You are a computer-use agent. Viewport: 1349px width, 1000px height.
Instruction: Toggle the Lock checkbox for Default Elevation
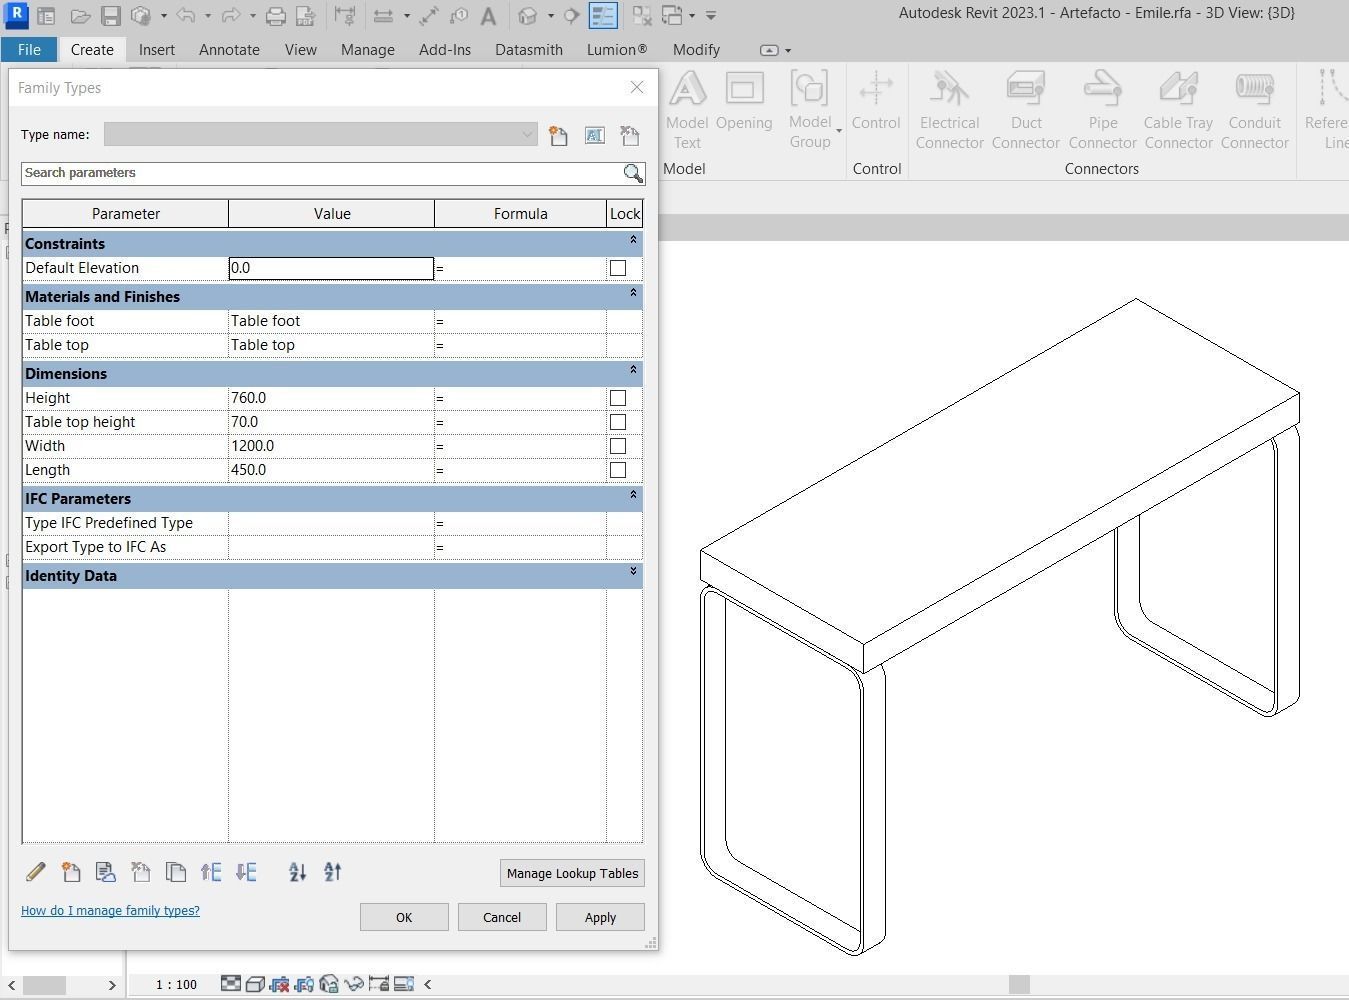(618, 268)
